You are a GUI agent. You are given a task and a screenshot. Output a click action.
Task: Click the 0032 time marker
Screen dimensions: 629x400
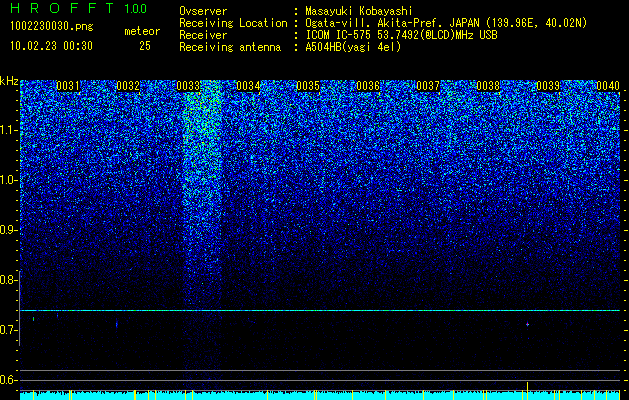click(128, 86)
